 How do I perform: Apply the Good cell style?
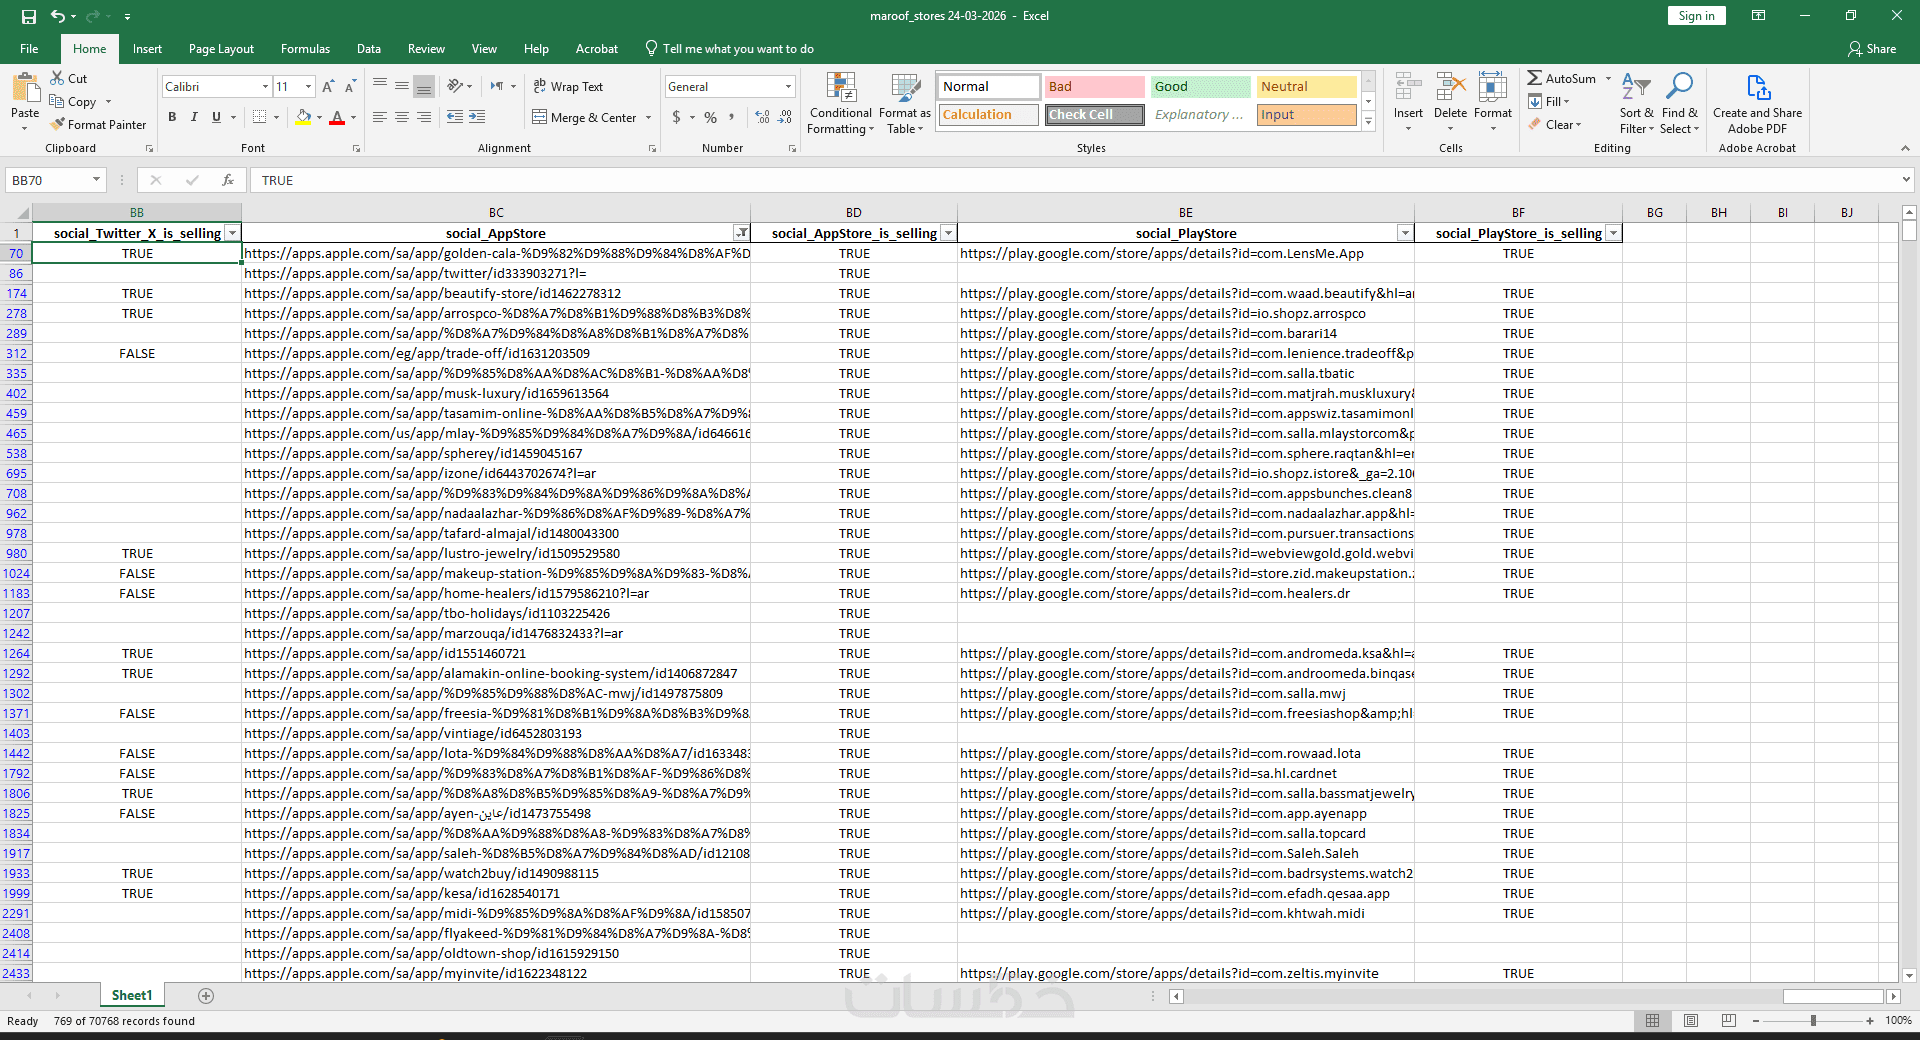(1200, 87)
